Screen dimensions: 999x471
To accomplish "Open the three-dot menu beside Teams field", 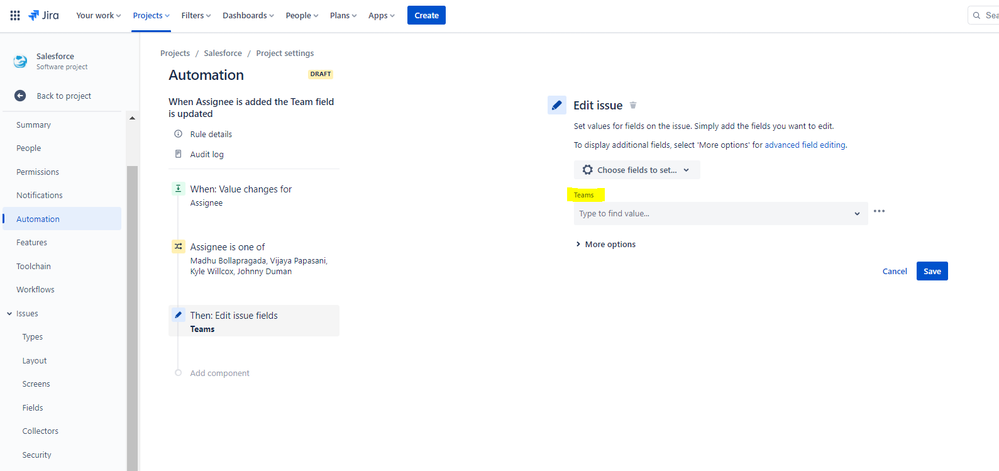I will [x=879, y=212].
